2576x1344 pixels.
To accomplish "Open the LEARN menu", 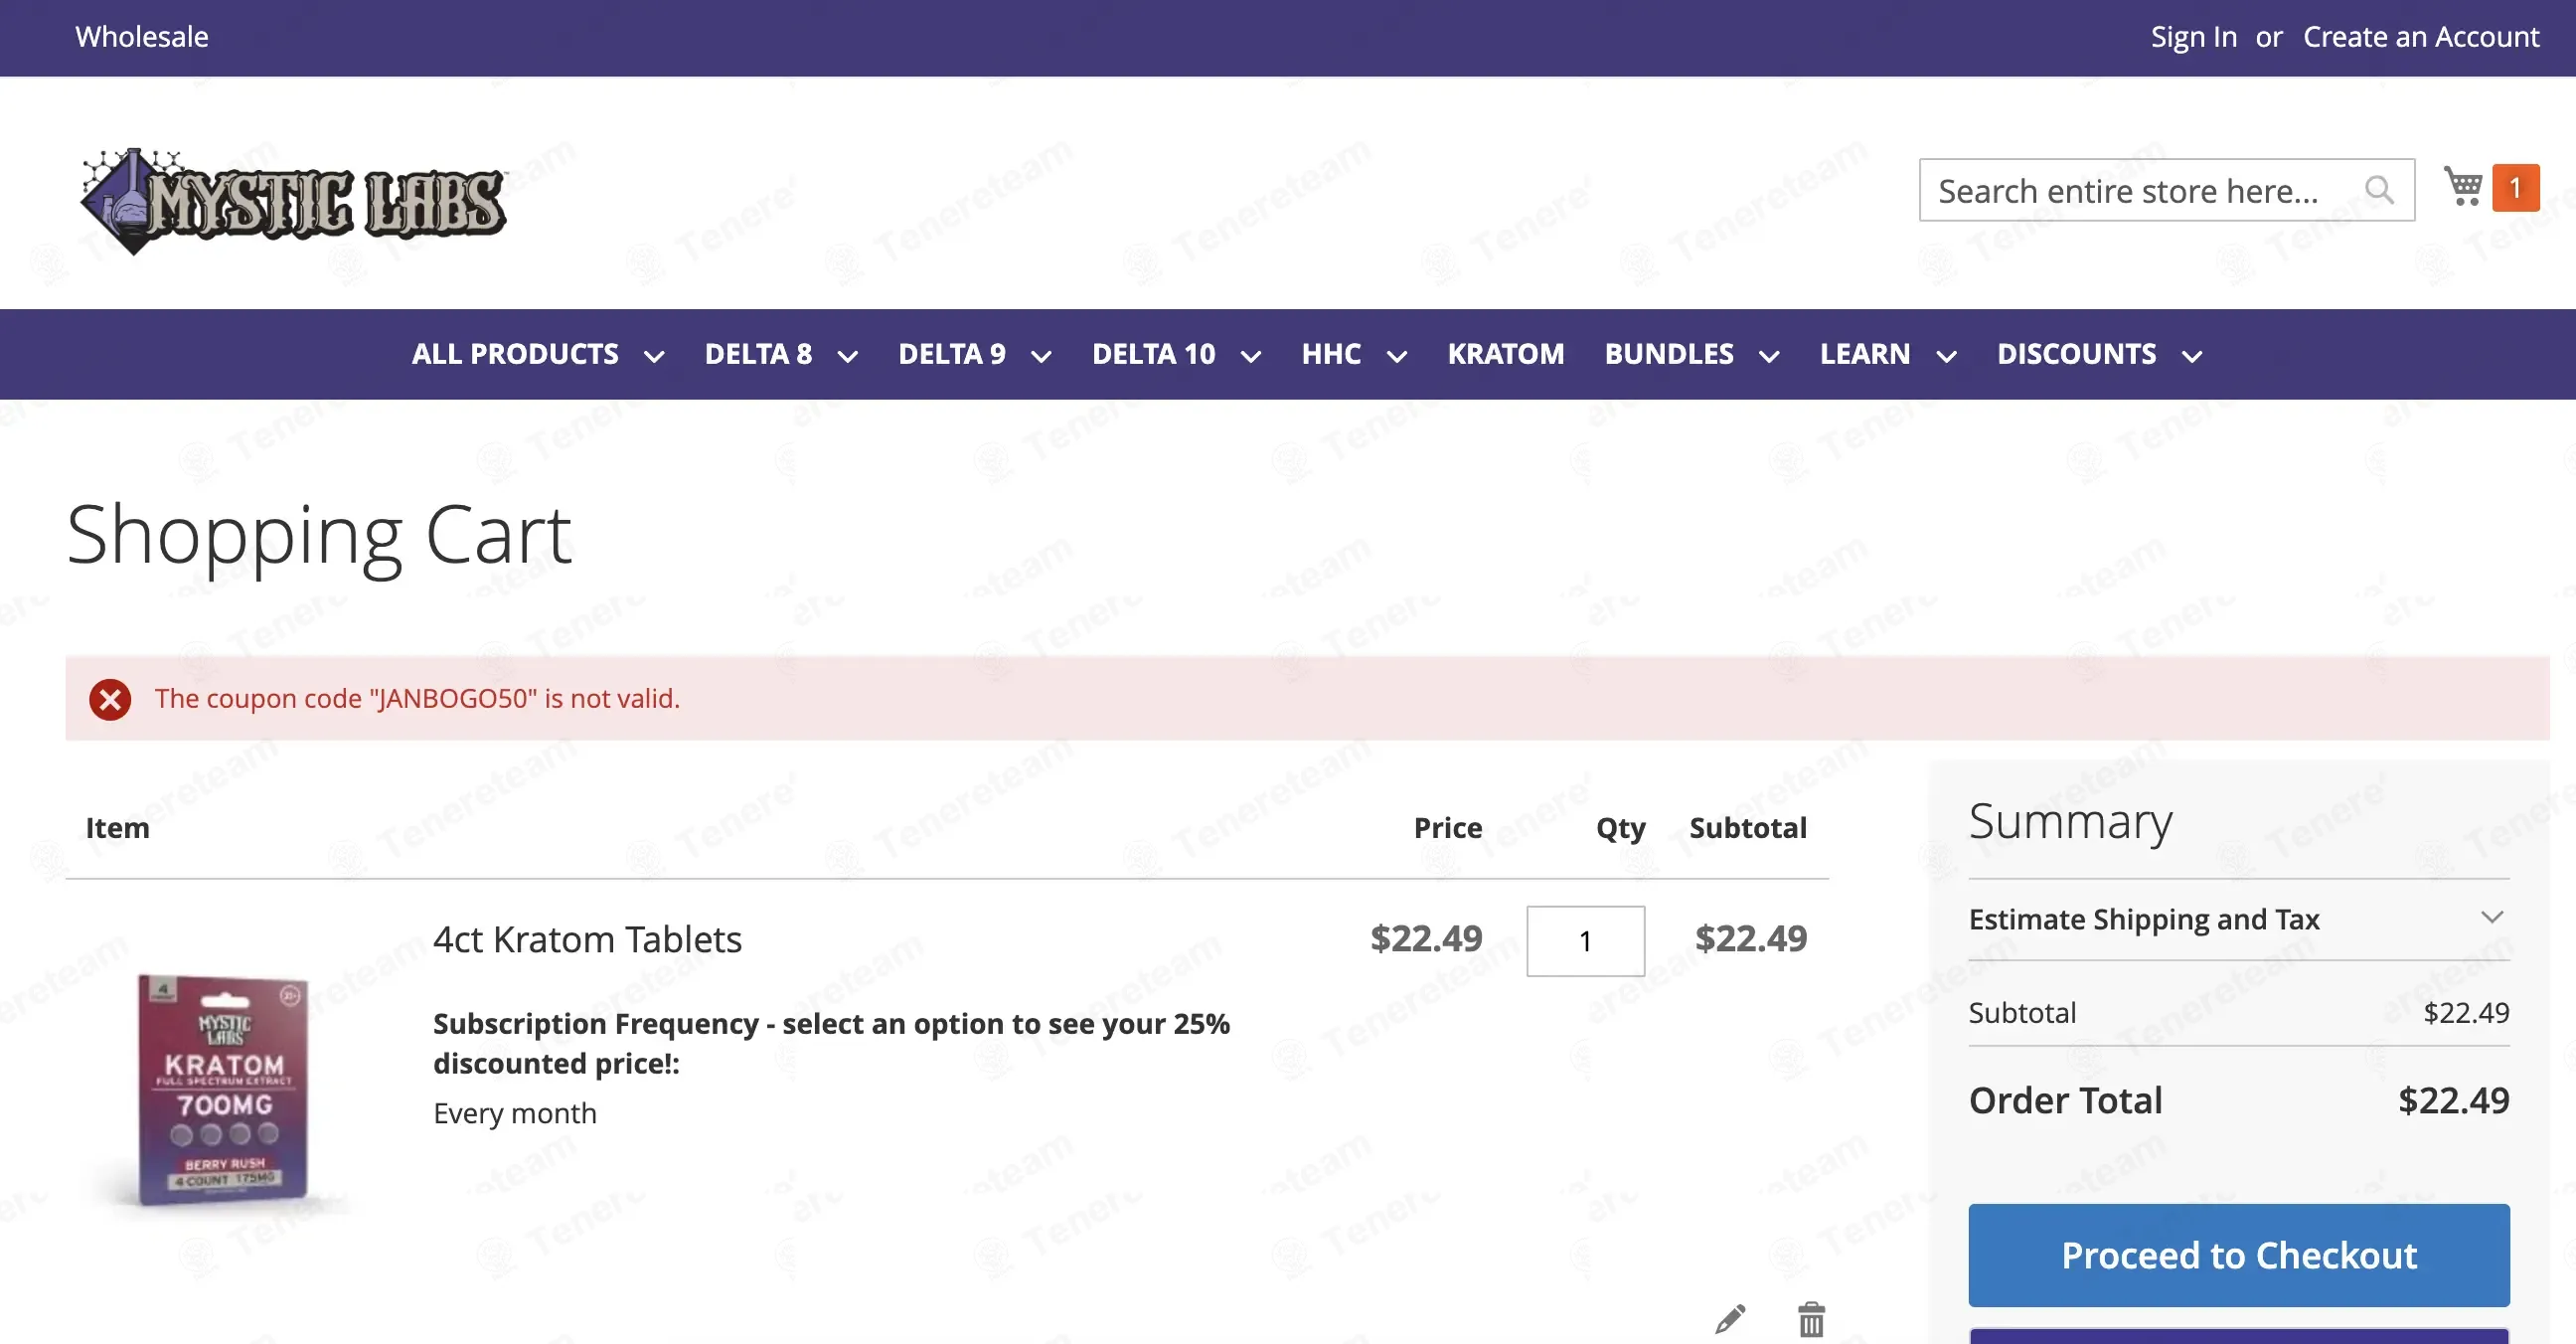I will 1864,354.
